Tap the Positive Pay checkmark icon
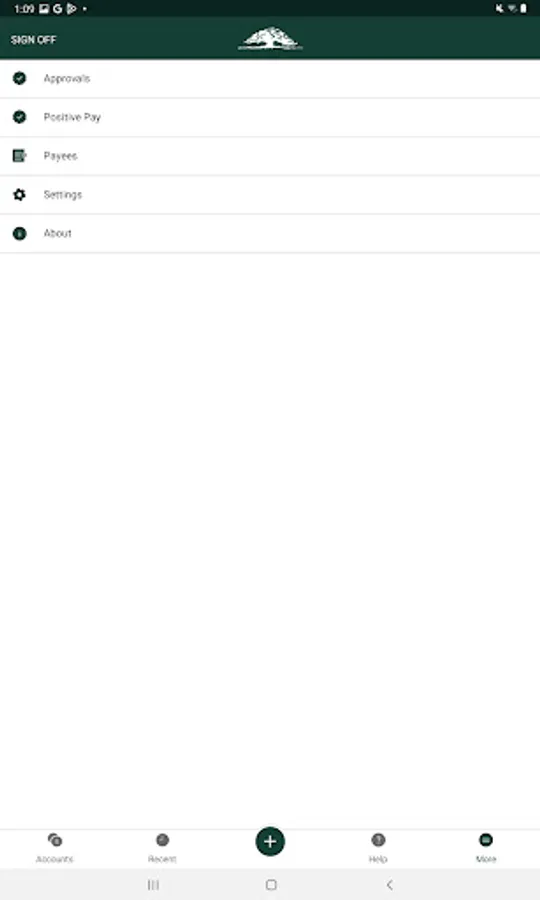The height and width of the screenshot is (900, 540). click(20, 117)
